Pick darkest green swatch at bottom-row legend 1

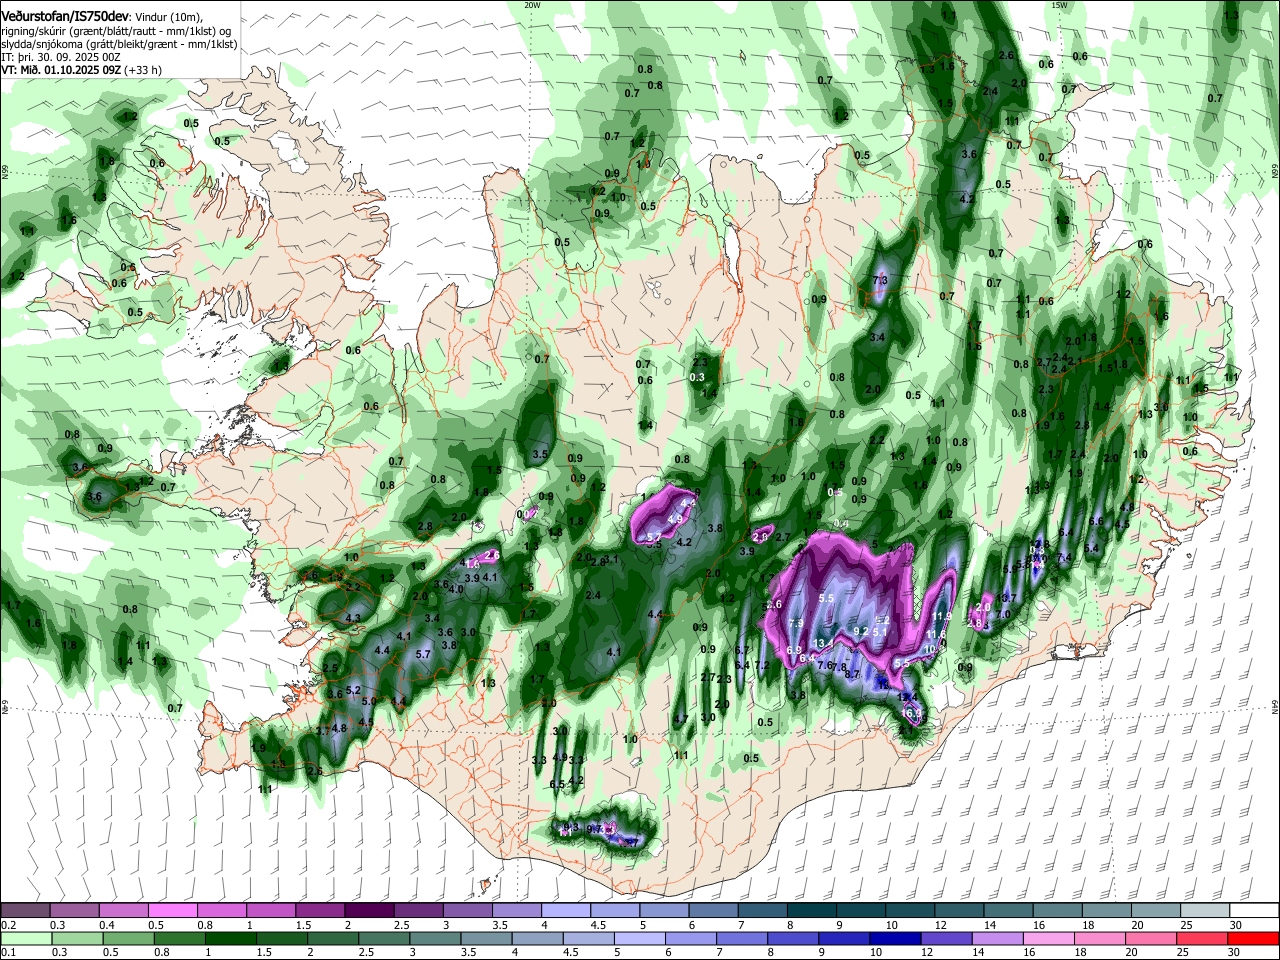pos(230,938)
